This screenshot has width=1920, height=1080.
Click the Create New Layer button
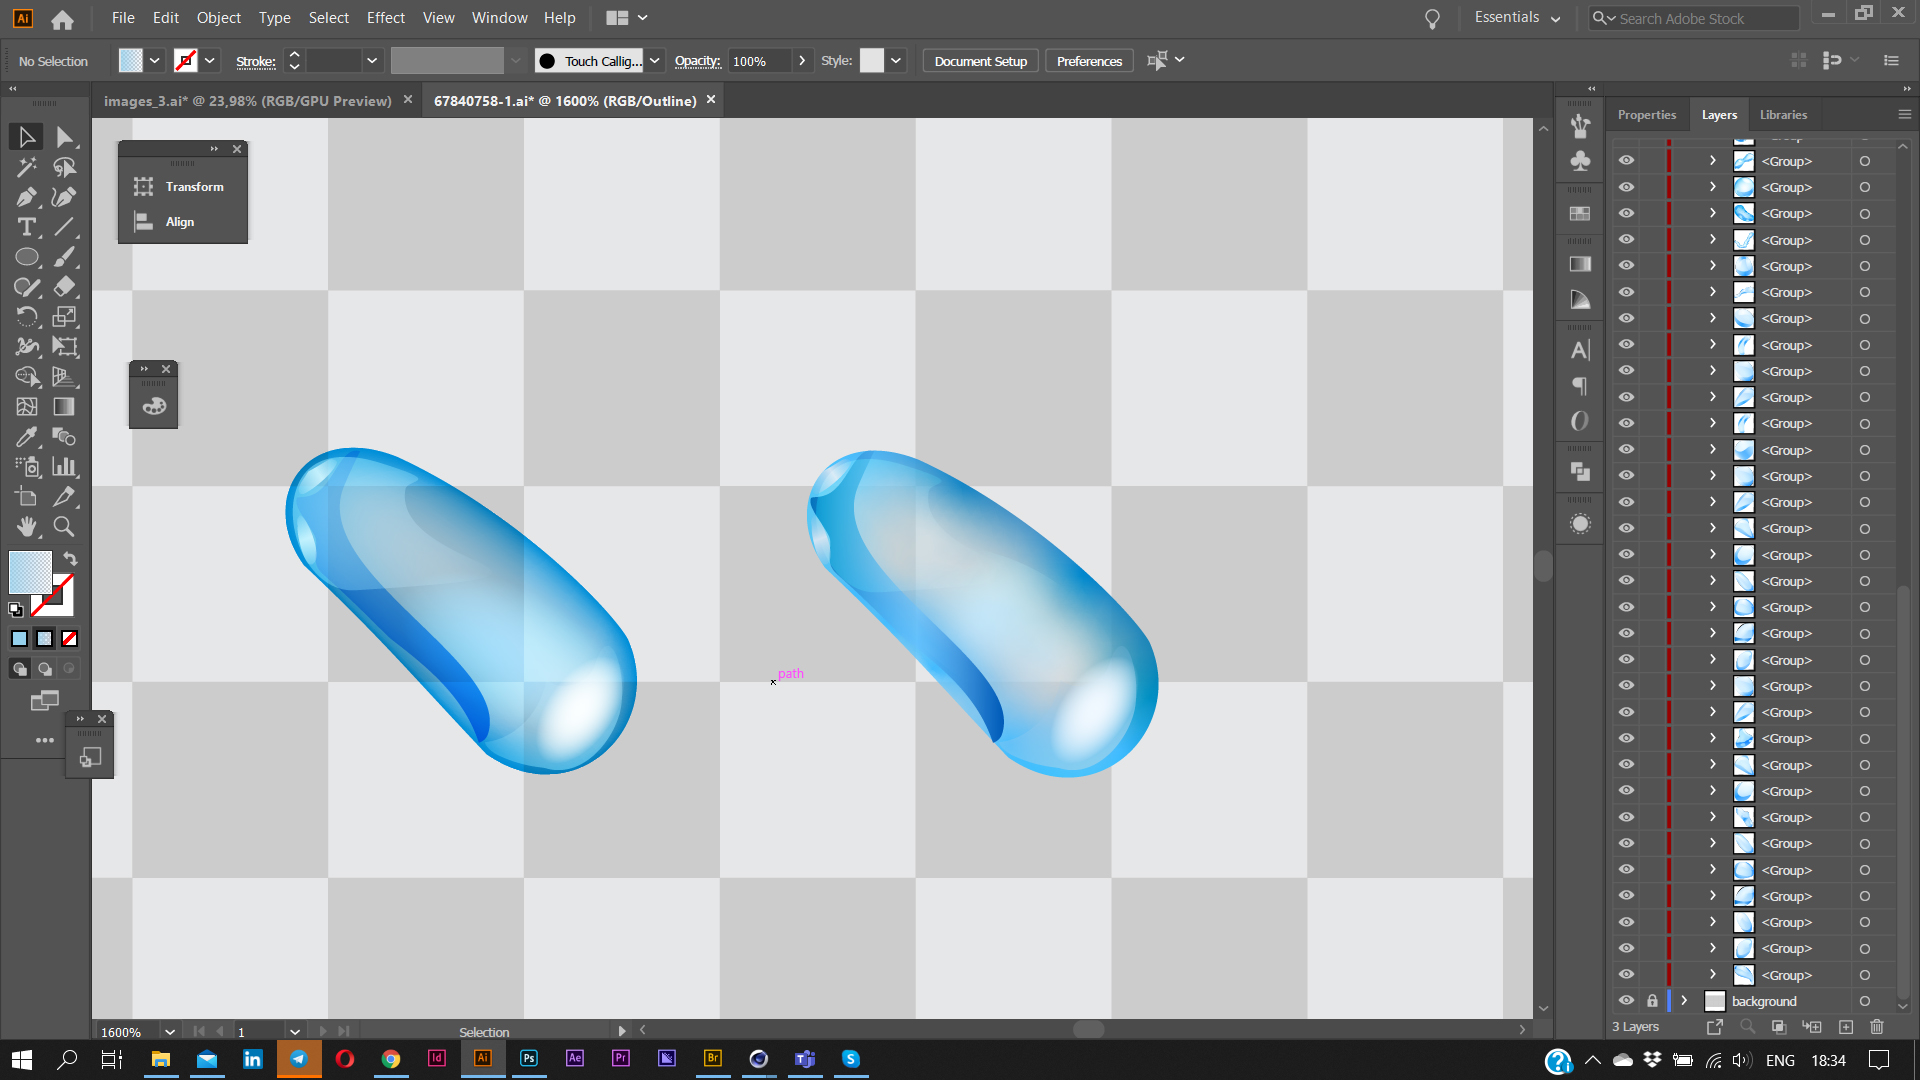coord(1845,1027)
